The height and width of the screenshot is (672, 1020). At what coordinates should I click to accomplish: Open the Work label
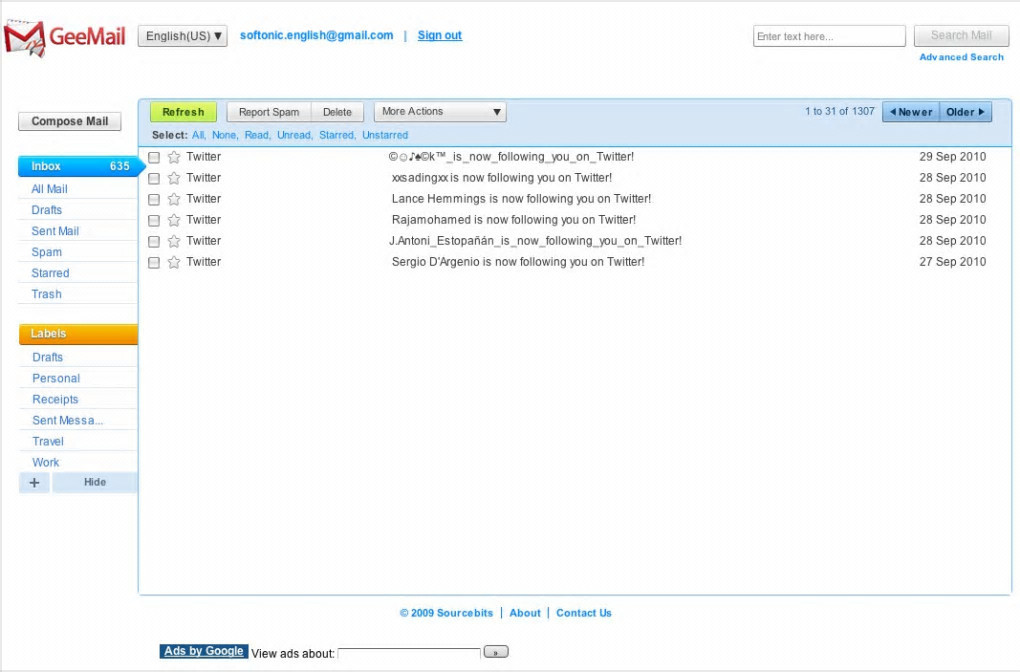[46, 462]
